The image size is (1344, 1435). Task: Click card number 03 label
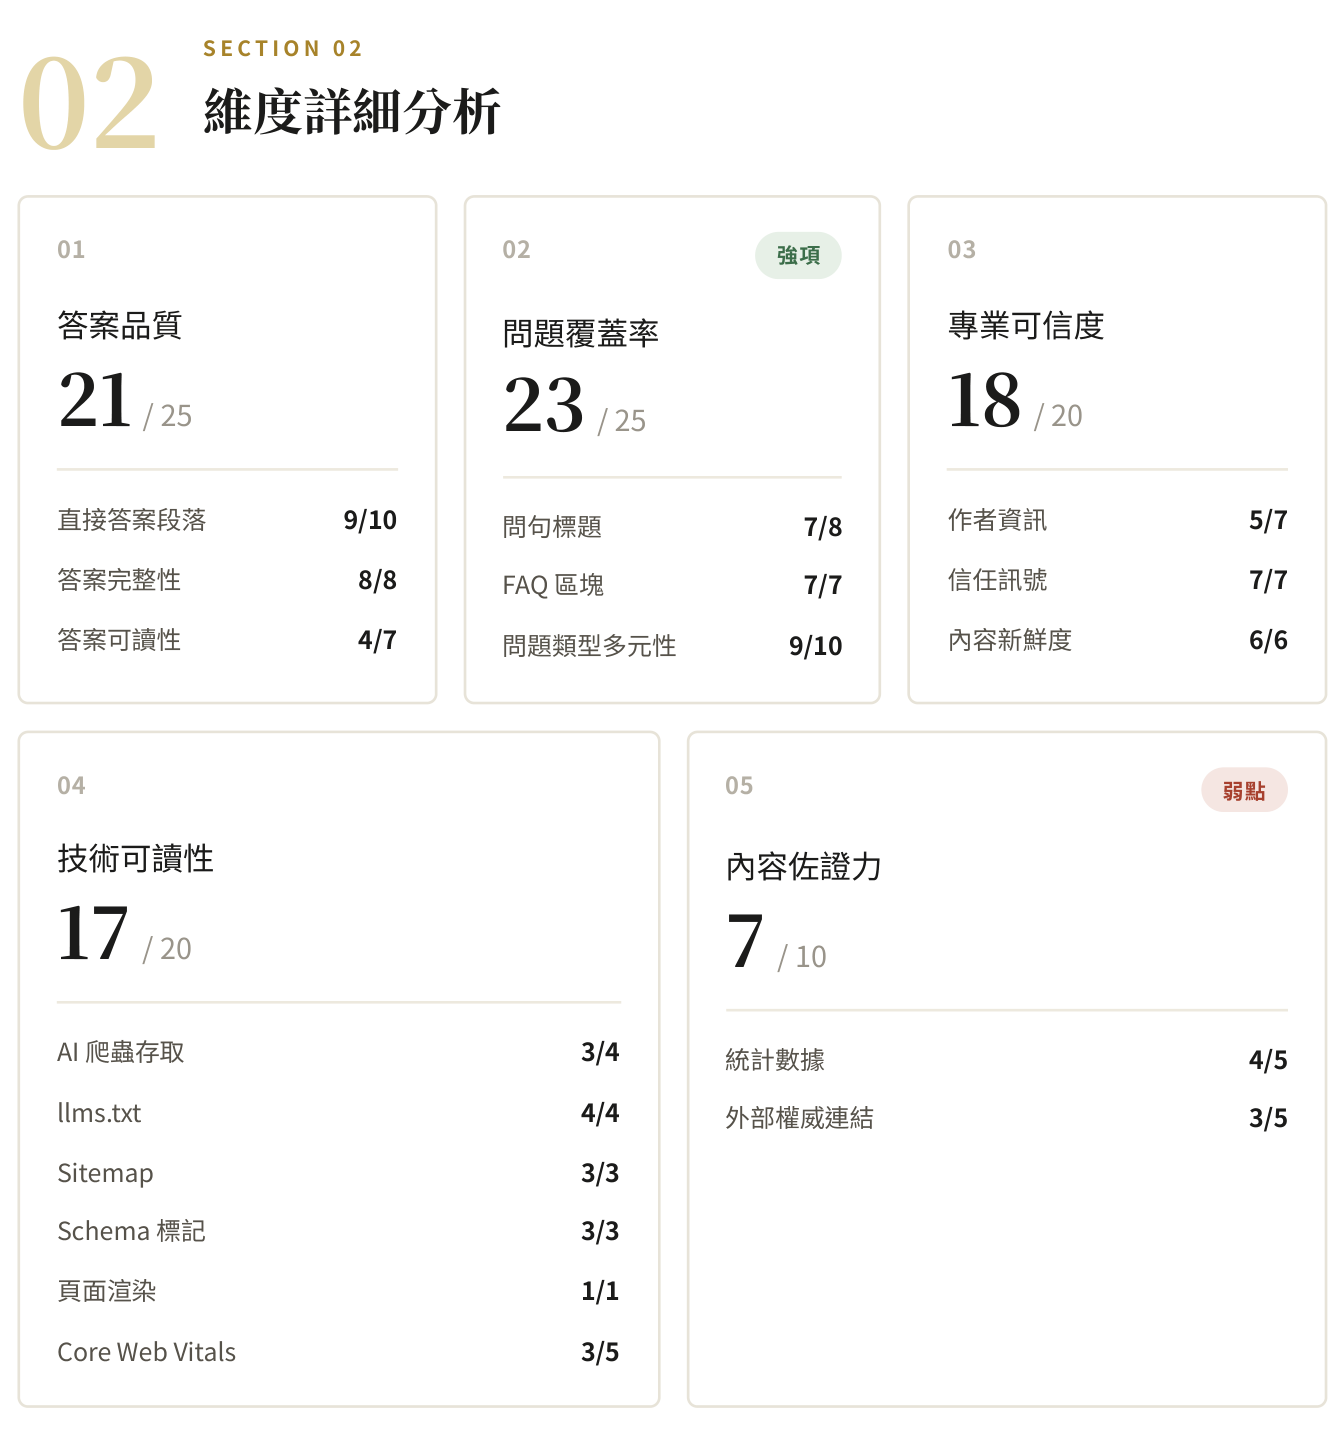962,249
